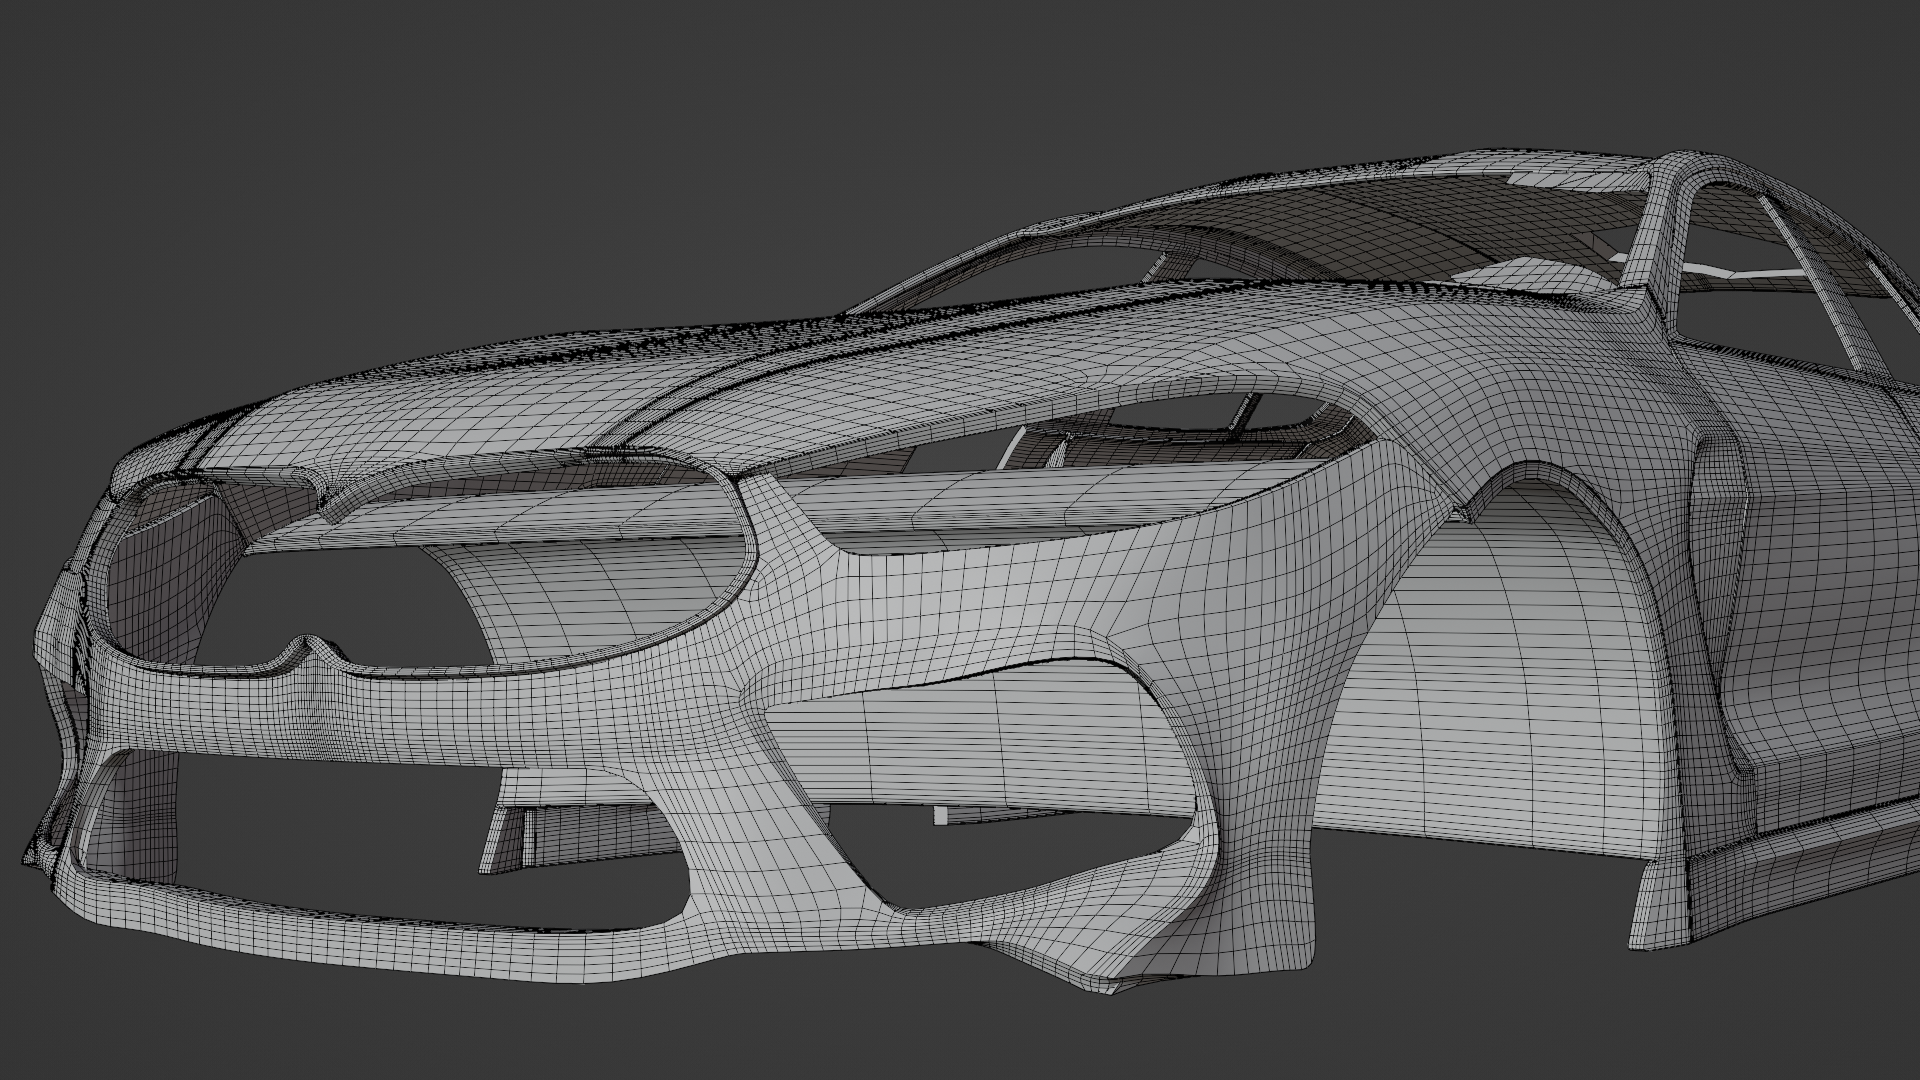This screenshot has height=1080, width=1920.
Task: Select the small white block under the bumper
Action: click(x=940, y=816)
